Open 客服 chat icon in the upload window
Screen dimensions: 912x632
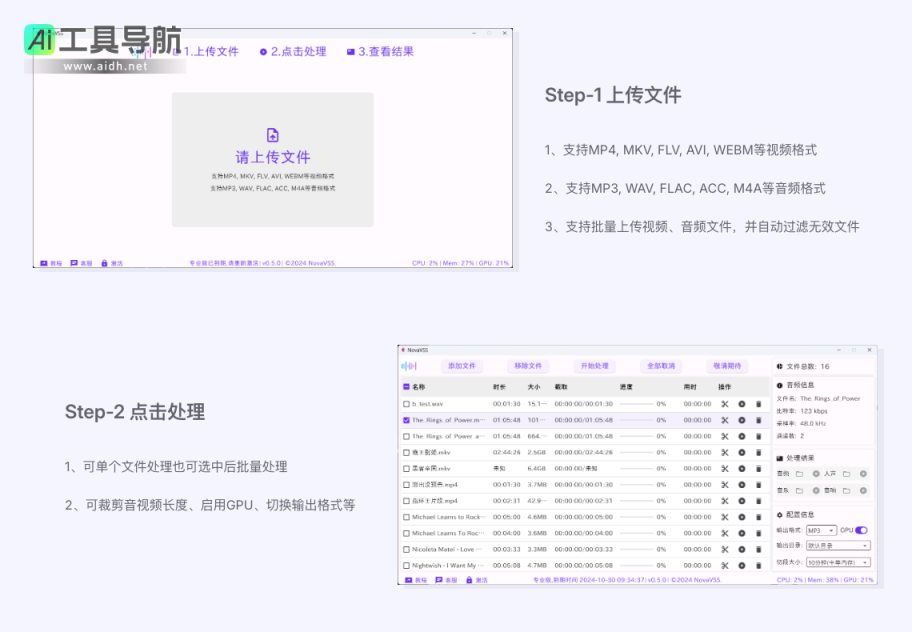[74, 263]
